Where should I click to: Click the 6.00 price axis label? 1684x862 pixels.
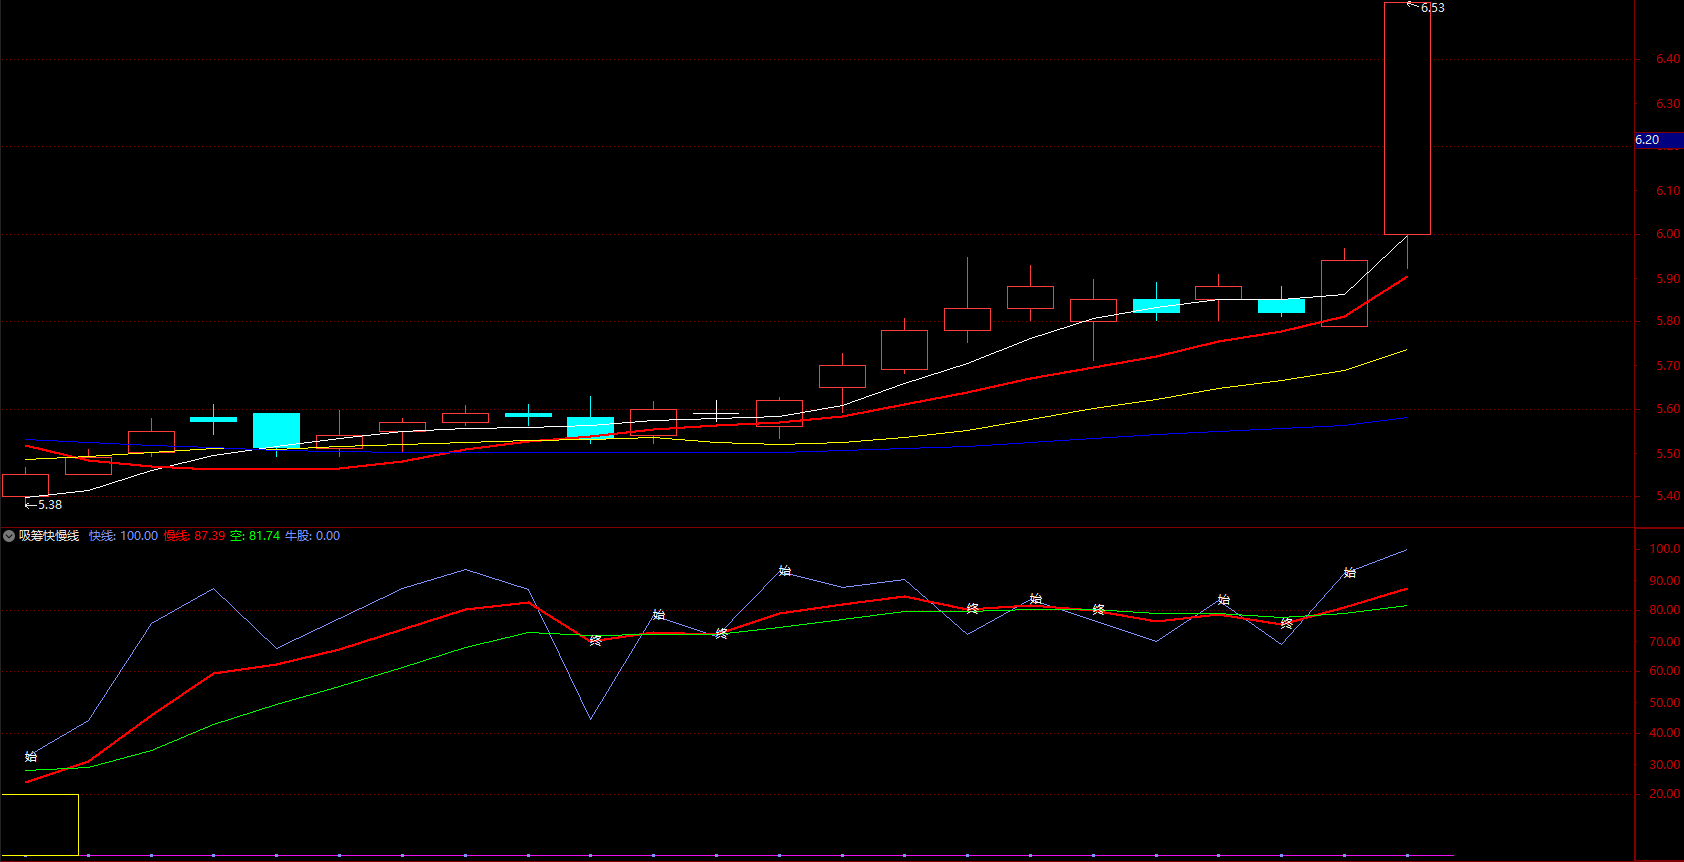1668,234
